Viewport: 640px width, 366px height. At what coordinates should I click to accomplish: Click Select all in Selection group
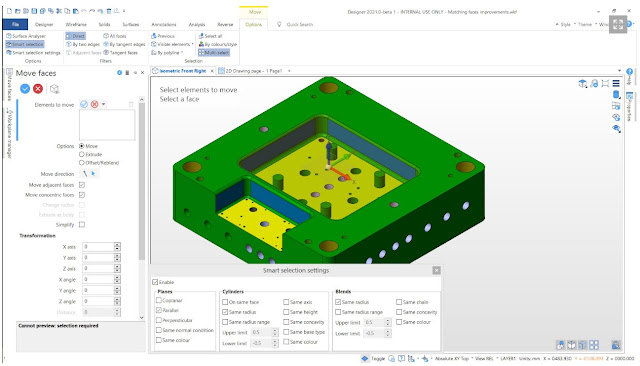[x=210, y=36]
